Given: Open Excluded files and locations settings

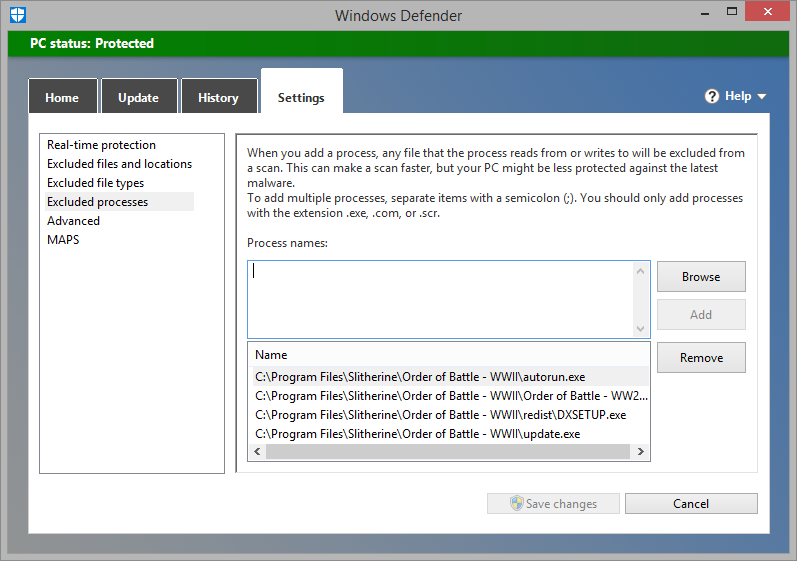Looking at the screenshot, I should click(119, 164).
